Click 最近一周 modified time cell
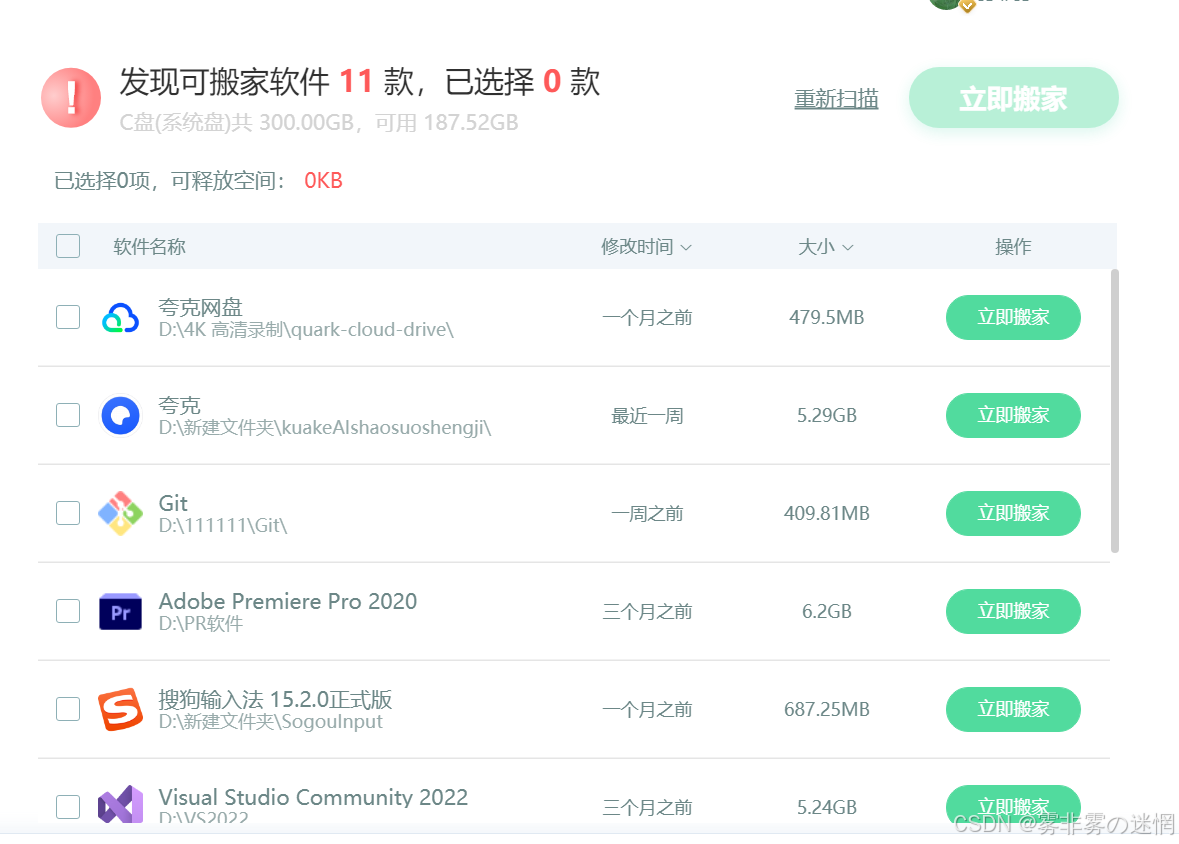Screen dimensions: 1179x844 point(647,416)
